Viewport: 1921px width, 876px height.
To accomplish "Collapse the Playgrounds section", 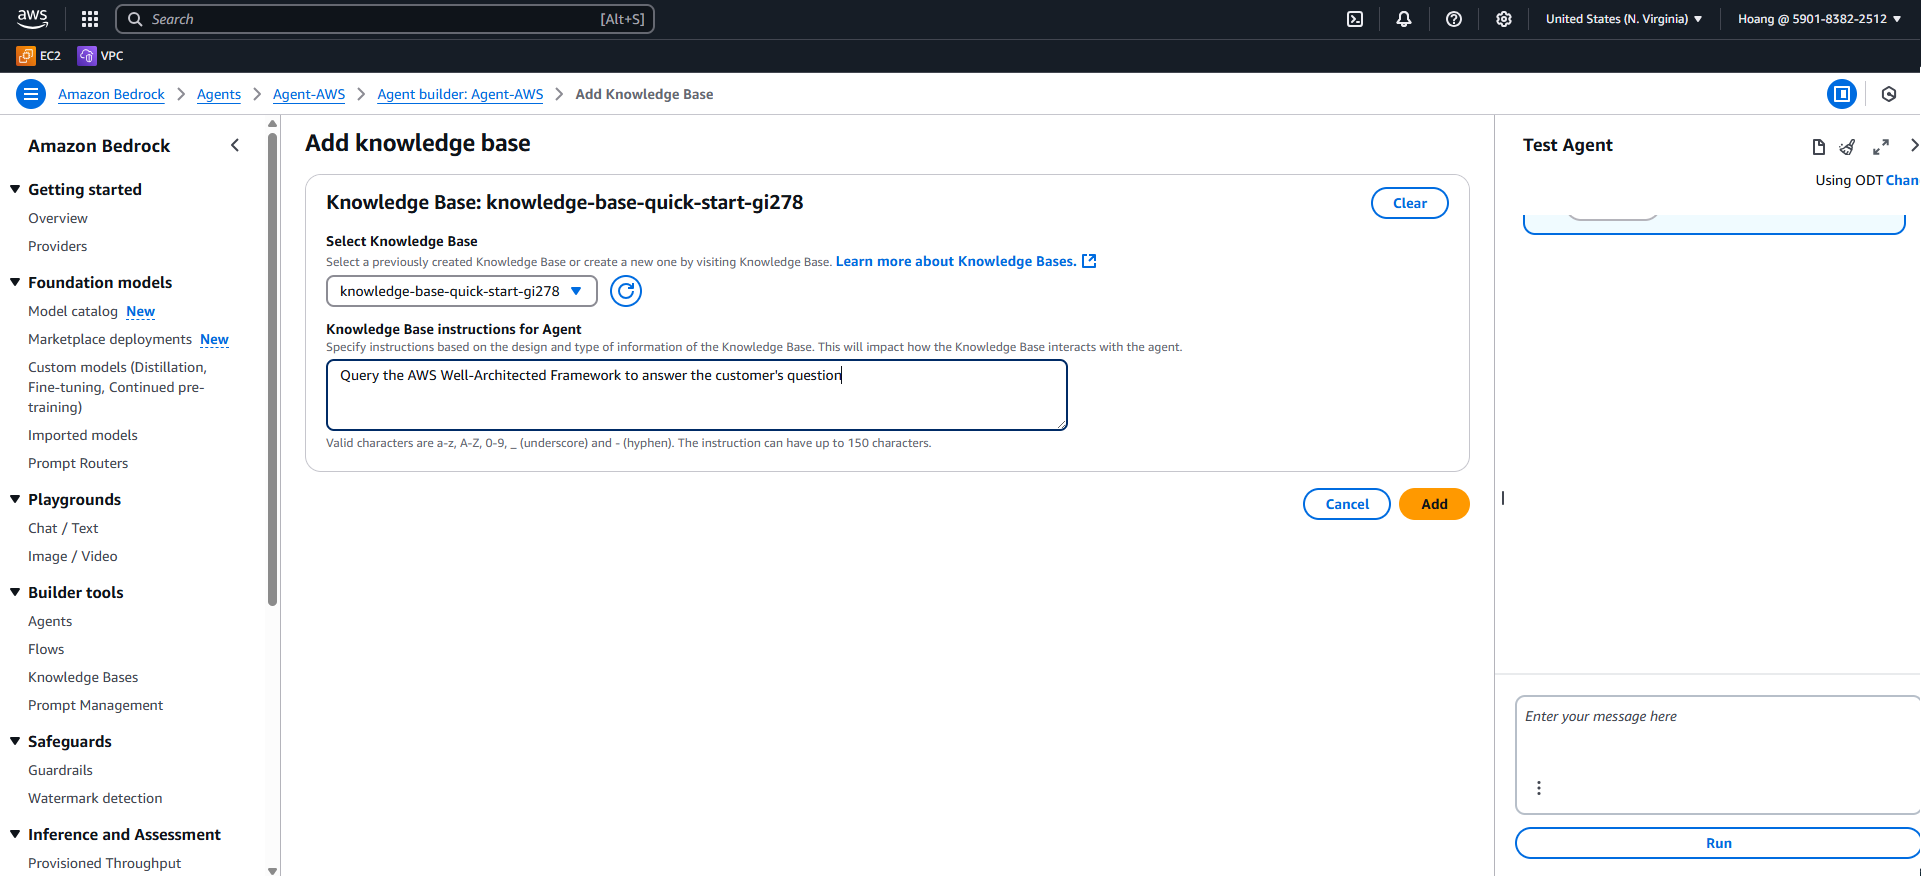I will pos(15,499).
